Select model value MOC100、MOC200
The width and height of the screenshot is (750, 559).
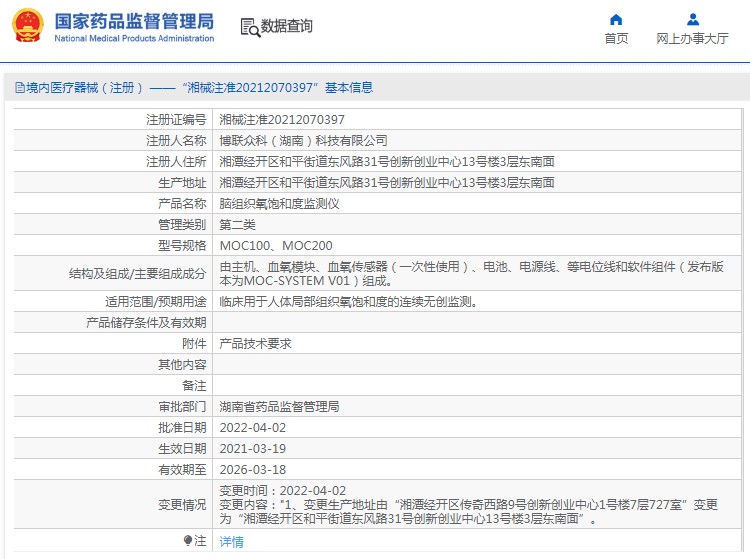(x=276, y=246)
